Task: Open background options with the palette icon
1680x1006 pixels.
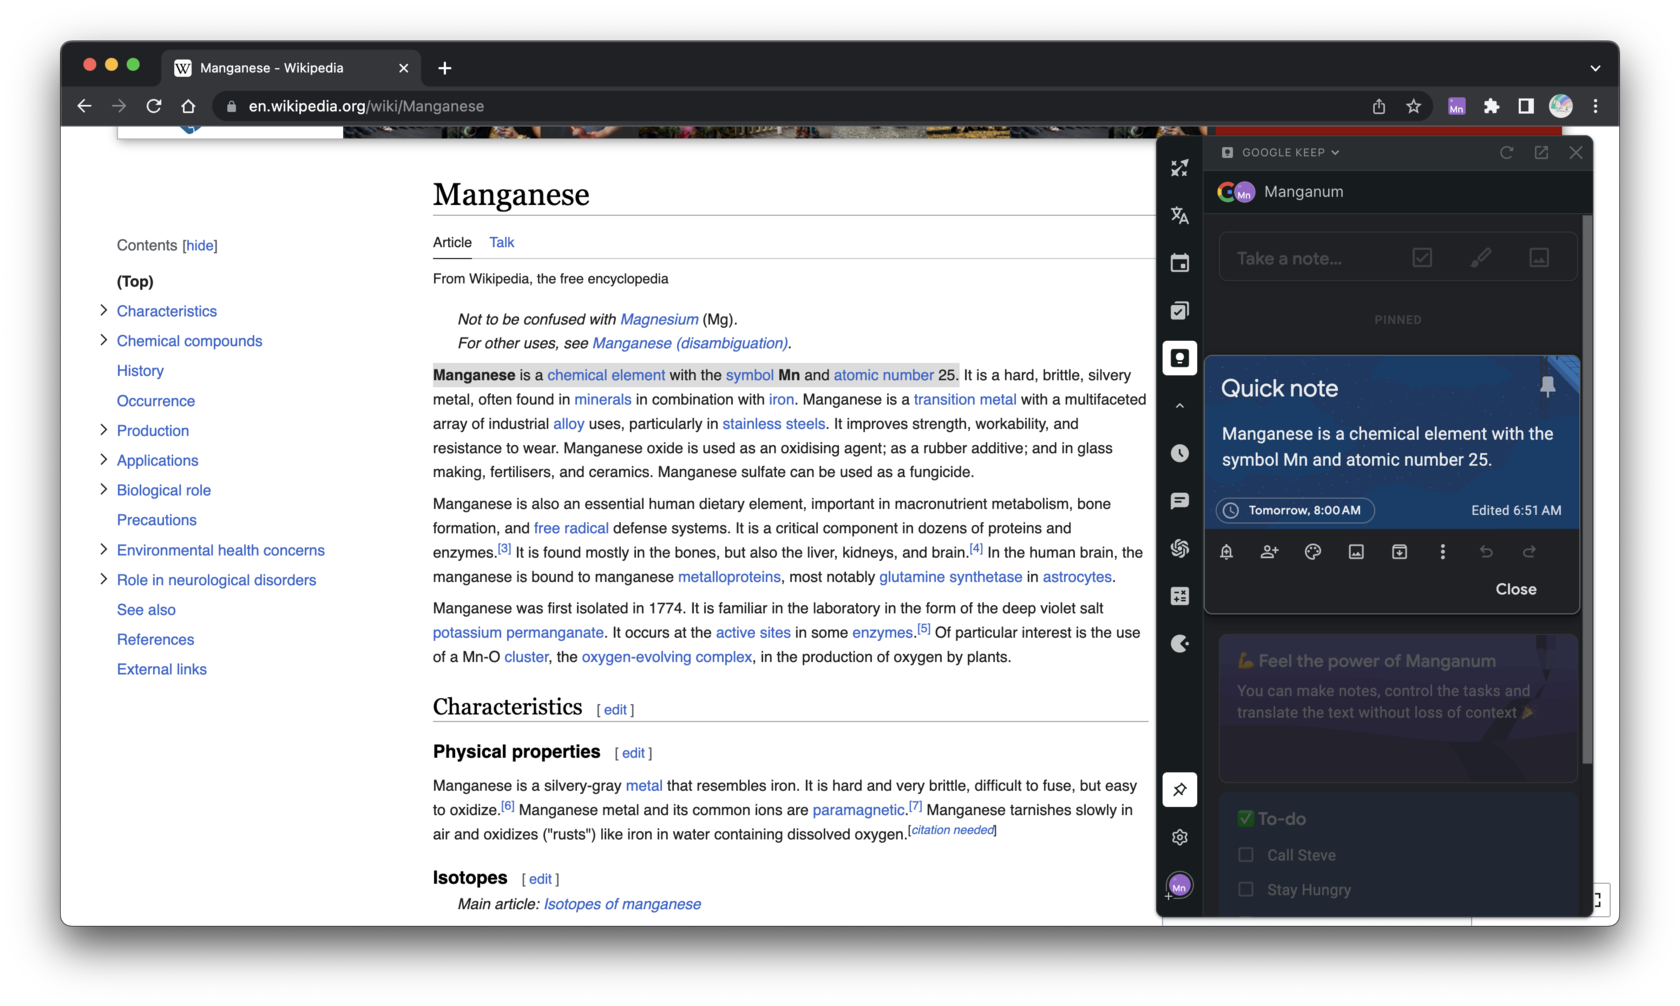Action: click(x=1313, y=551)
